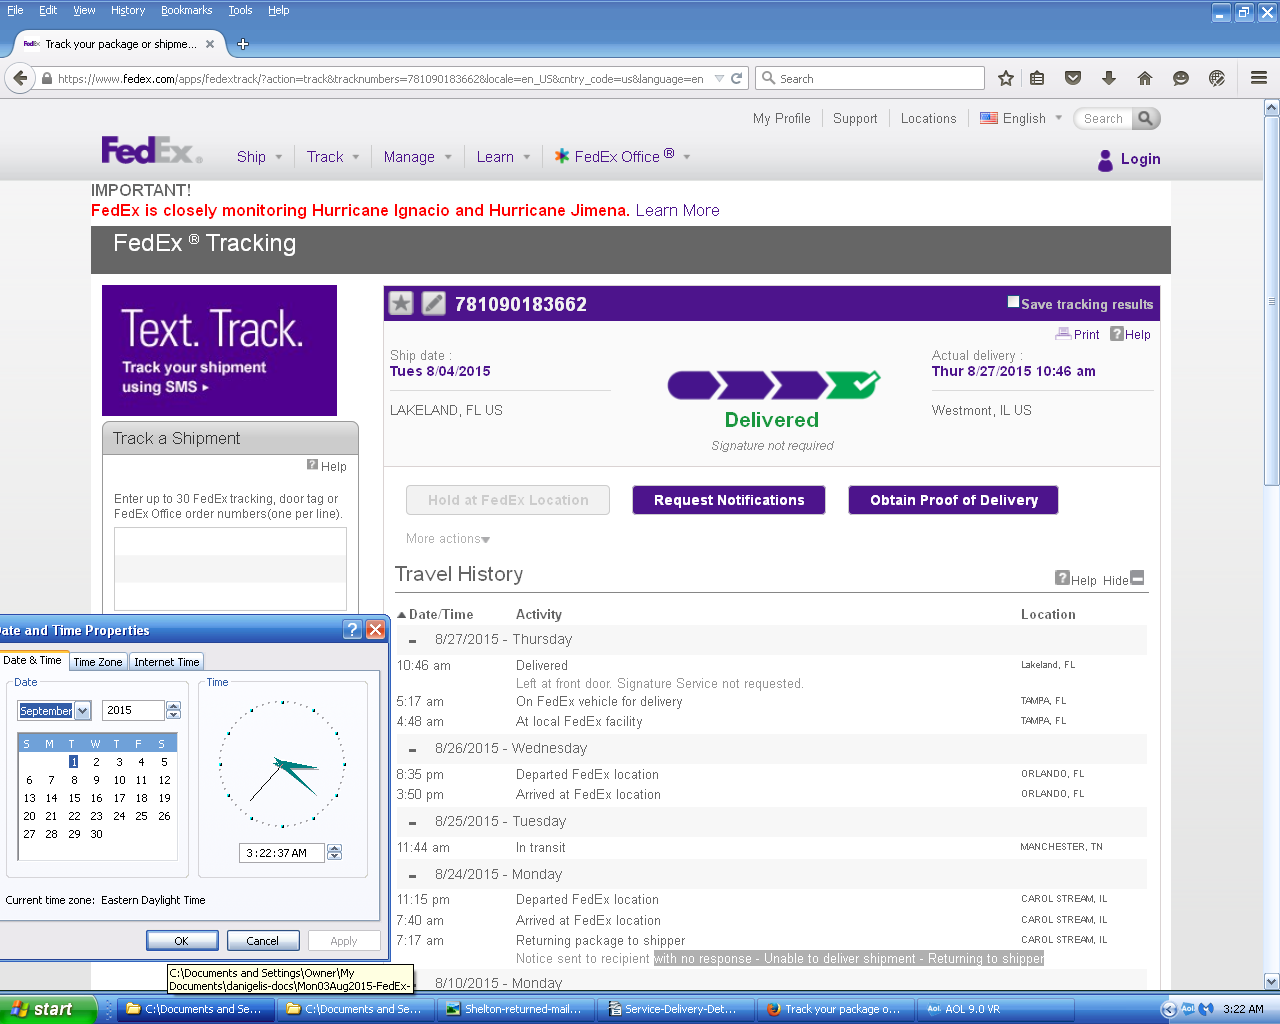Collapse the 8/27/2015 Thursday history group
The height and width of the screenshot is (1024, 1280).
(412, 640)
